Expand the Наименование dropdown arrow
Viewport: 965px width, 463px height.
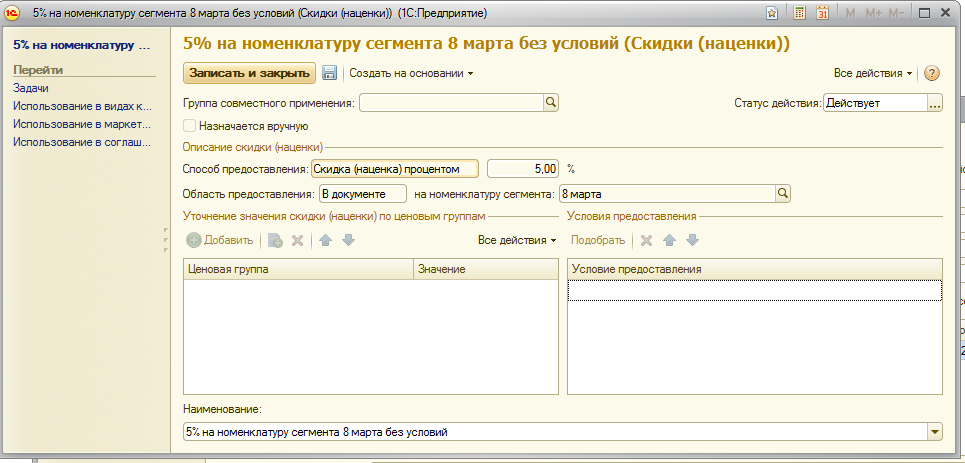click(935, 431)
